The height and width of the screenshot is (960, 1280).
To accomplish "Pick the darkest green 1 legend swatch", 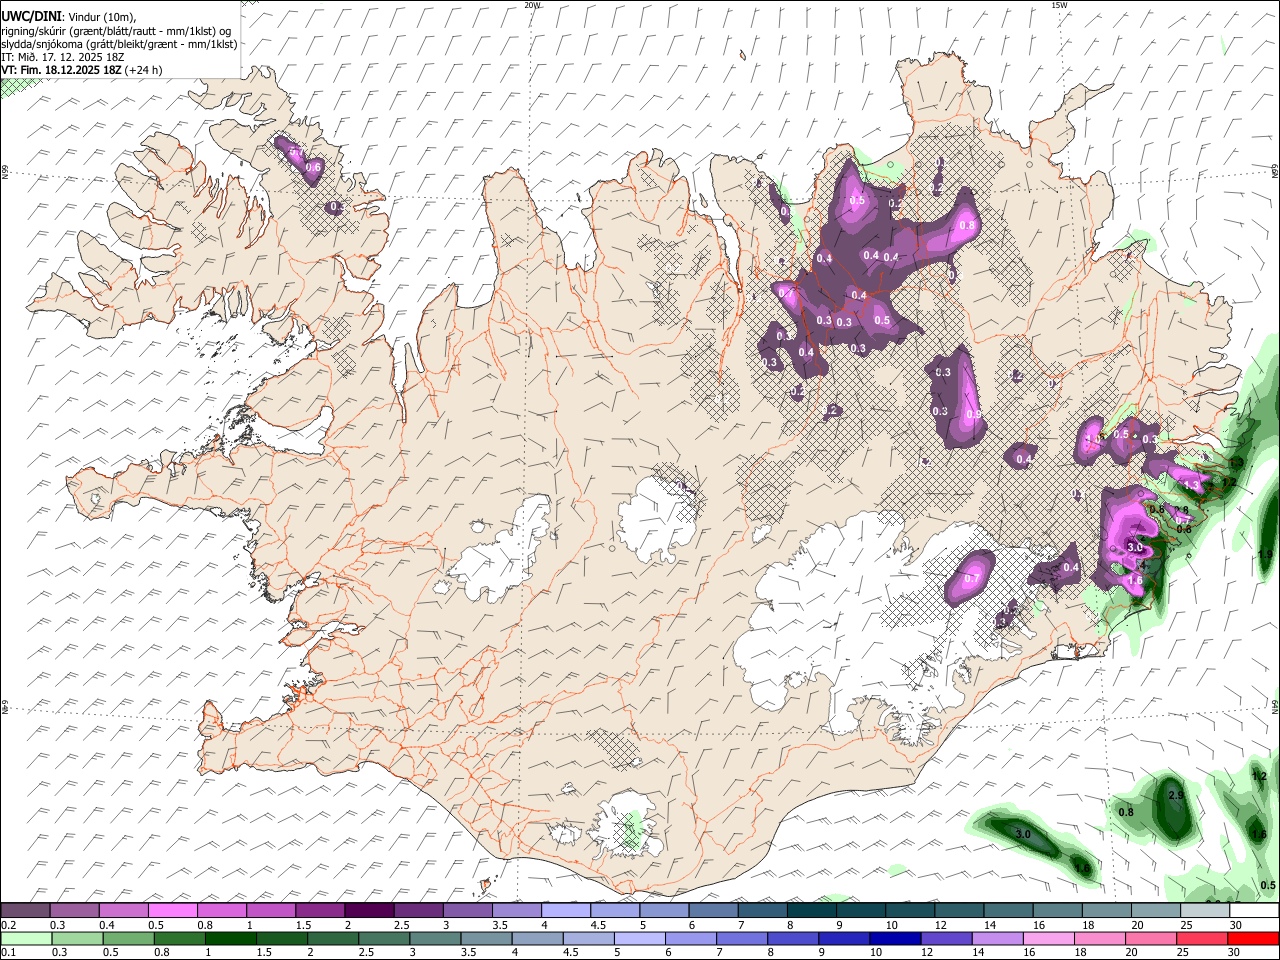I will point(230,938).
